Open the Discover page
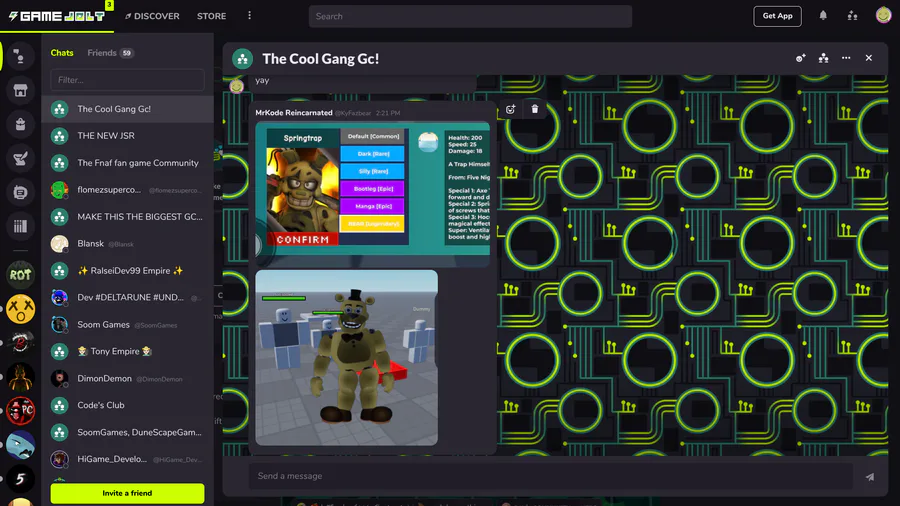The height and width of the screenshot is (506, 900). [152, 16]
